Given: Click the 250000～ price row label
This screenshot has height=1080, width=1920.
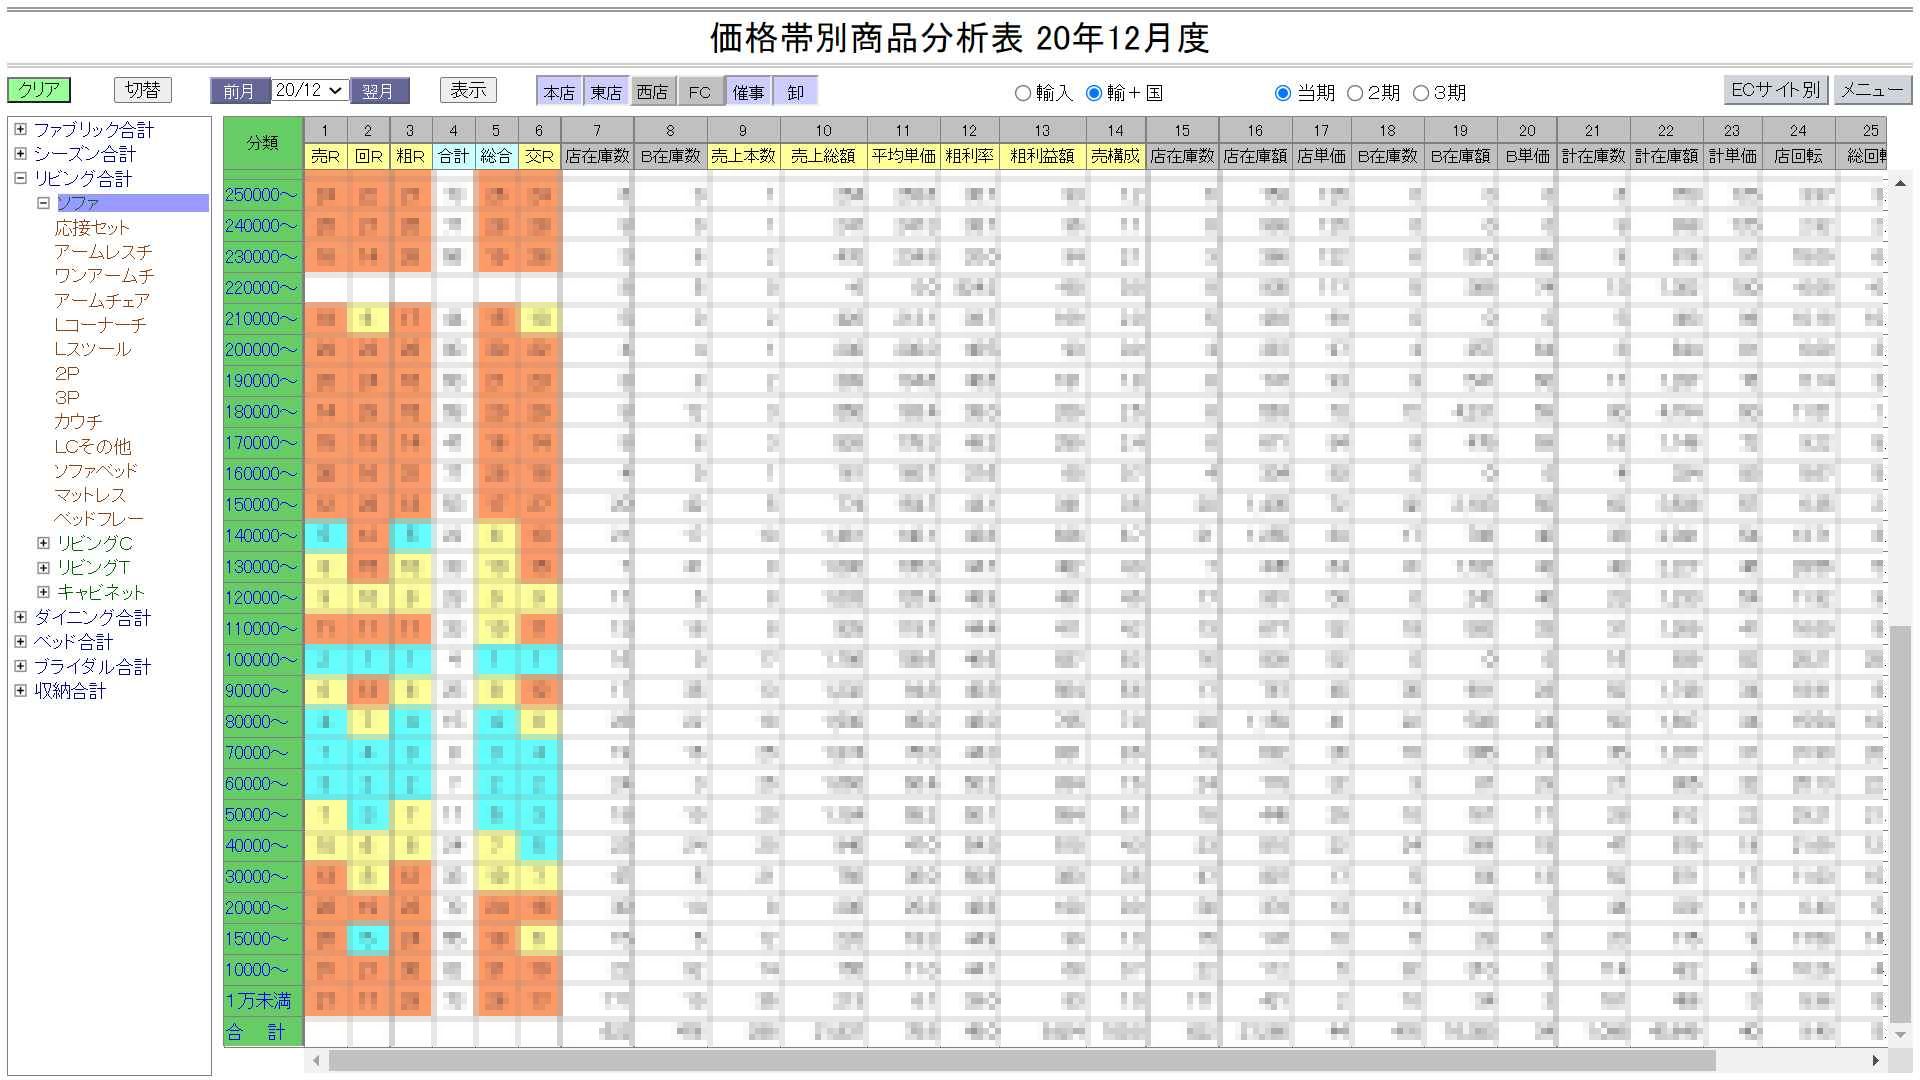Looking at the screenshot, I should pos(263,195).
